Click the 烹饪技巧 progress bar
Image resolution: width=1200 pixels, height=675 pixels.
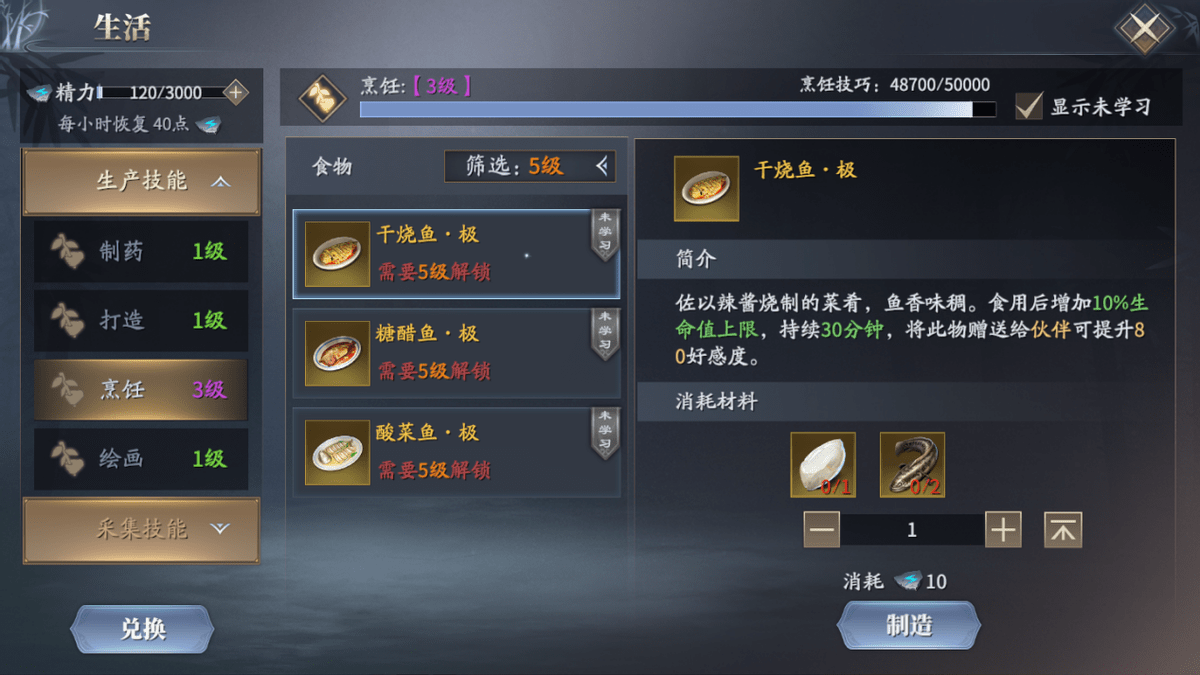678,110
